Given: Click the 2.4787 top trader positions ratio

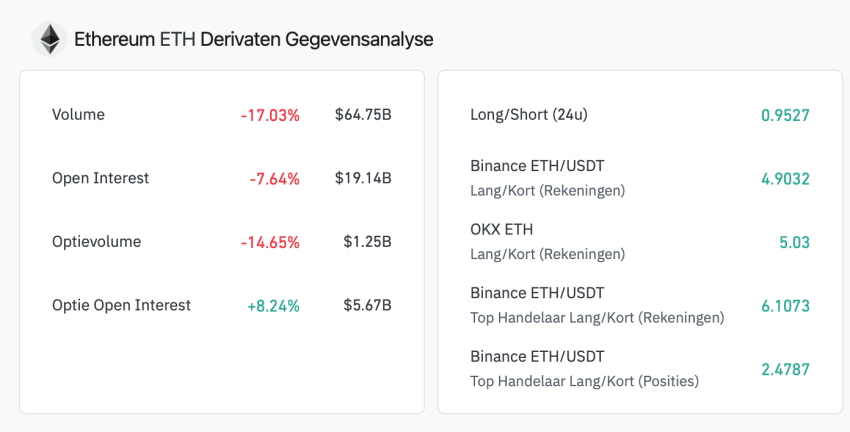Looking at the screenshot, I should (785, 369).
